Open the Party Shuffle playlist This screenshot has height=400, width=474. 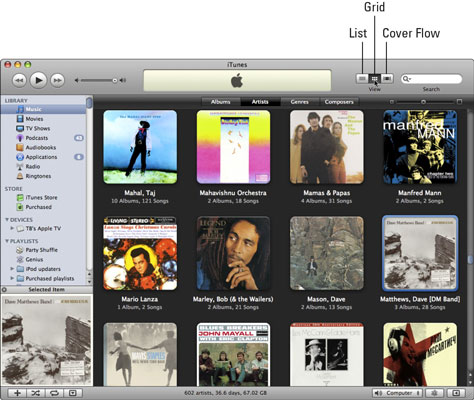(43, 250)
